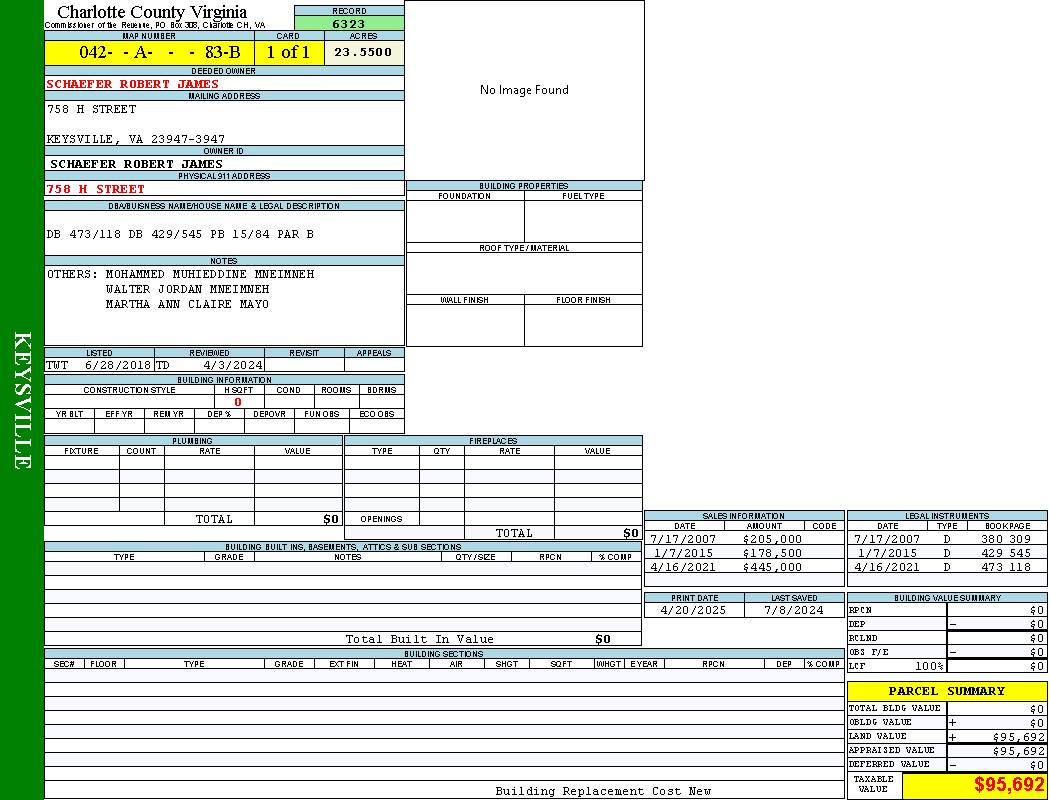
Task: Click the vertical KEYSVILLE green sidebar label
Action: click(22, 400)
